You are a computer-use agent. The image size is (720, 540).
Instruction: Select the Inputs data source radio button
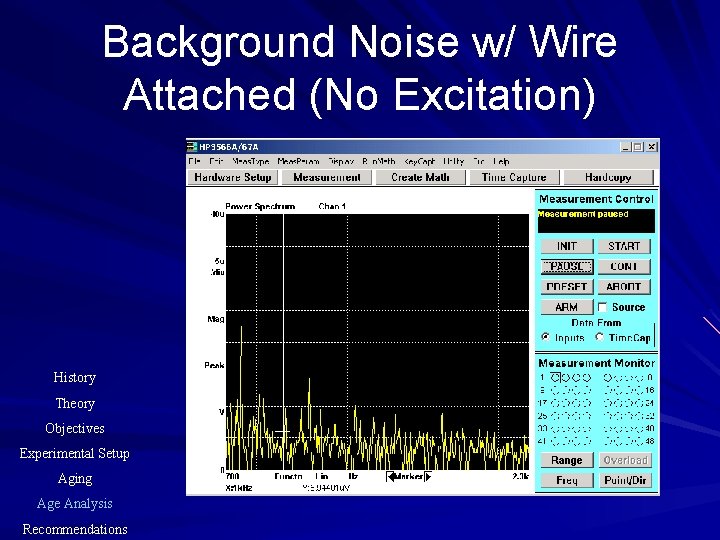pyautogui.click(x=546, y=337)
